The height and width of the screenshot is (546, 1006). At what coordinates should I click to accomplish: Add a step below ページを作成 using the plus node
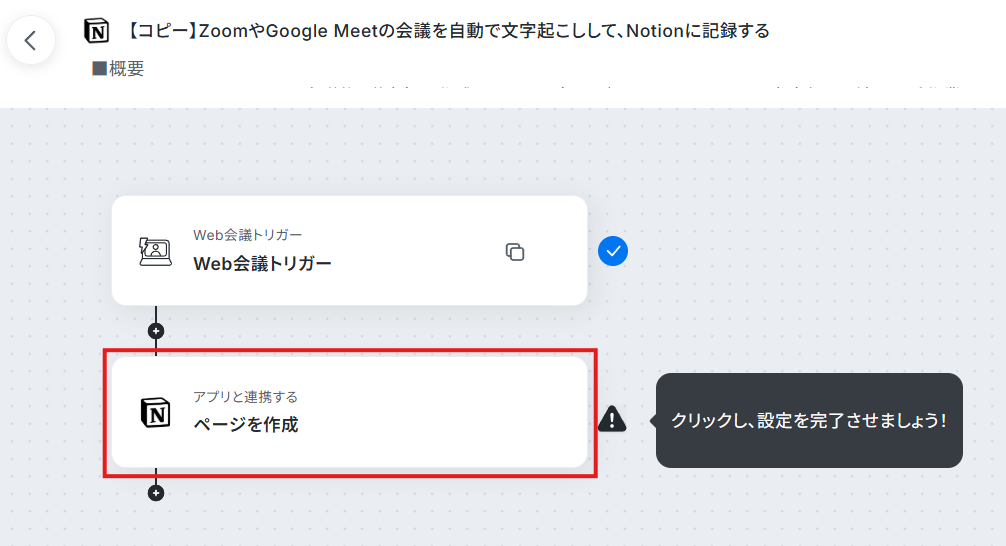click(156, 493)
